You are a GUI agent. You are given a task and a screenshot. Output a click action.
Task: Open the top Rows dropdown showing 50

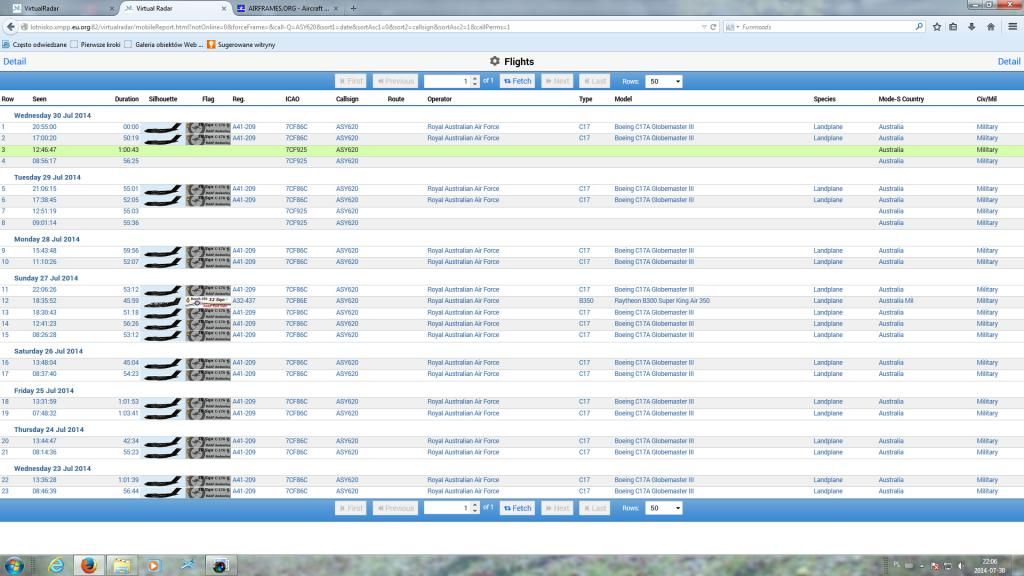[664, 81]
